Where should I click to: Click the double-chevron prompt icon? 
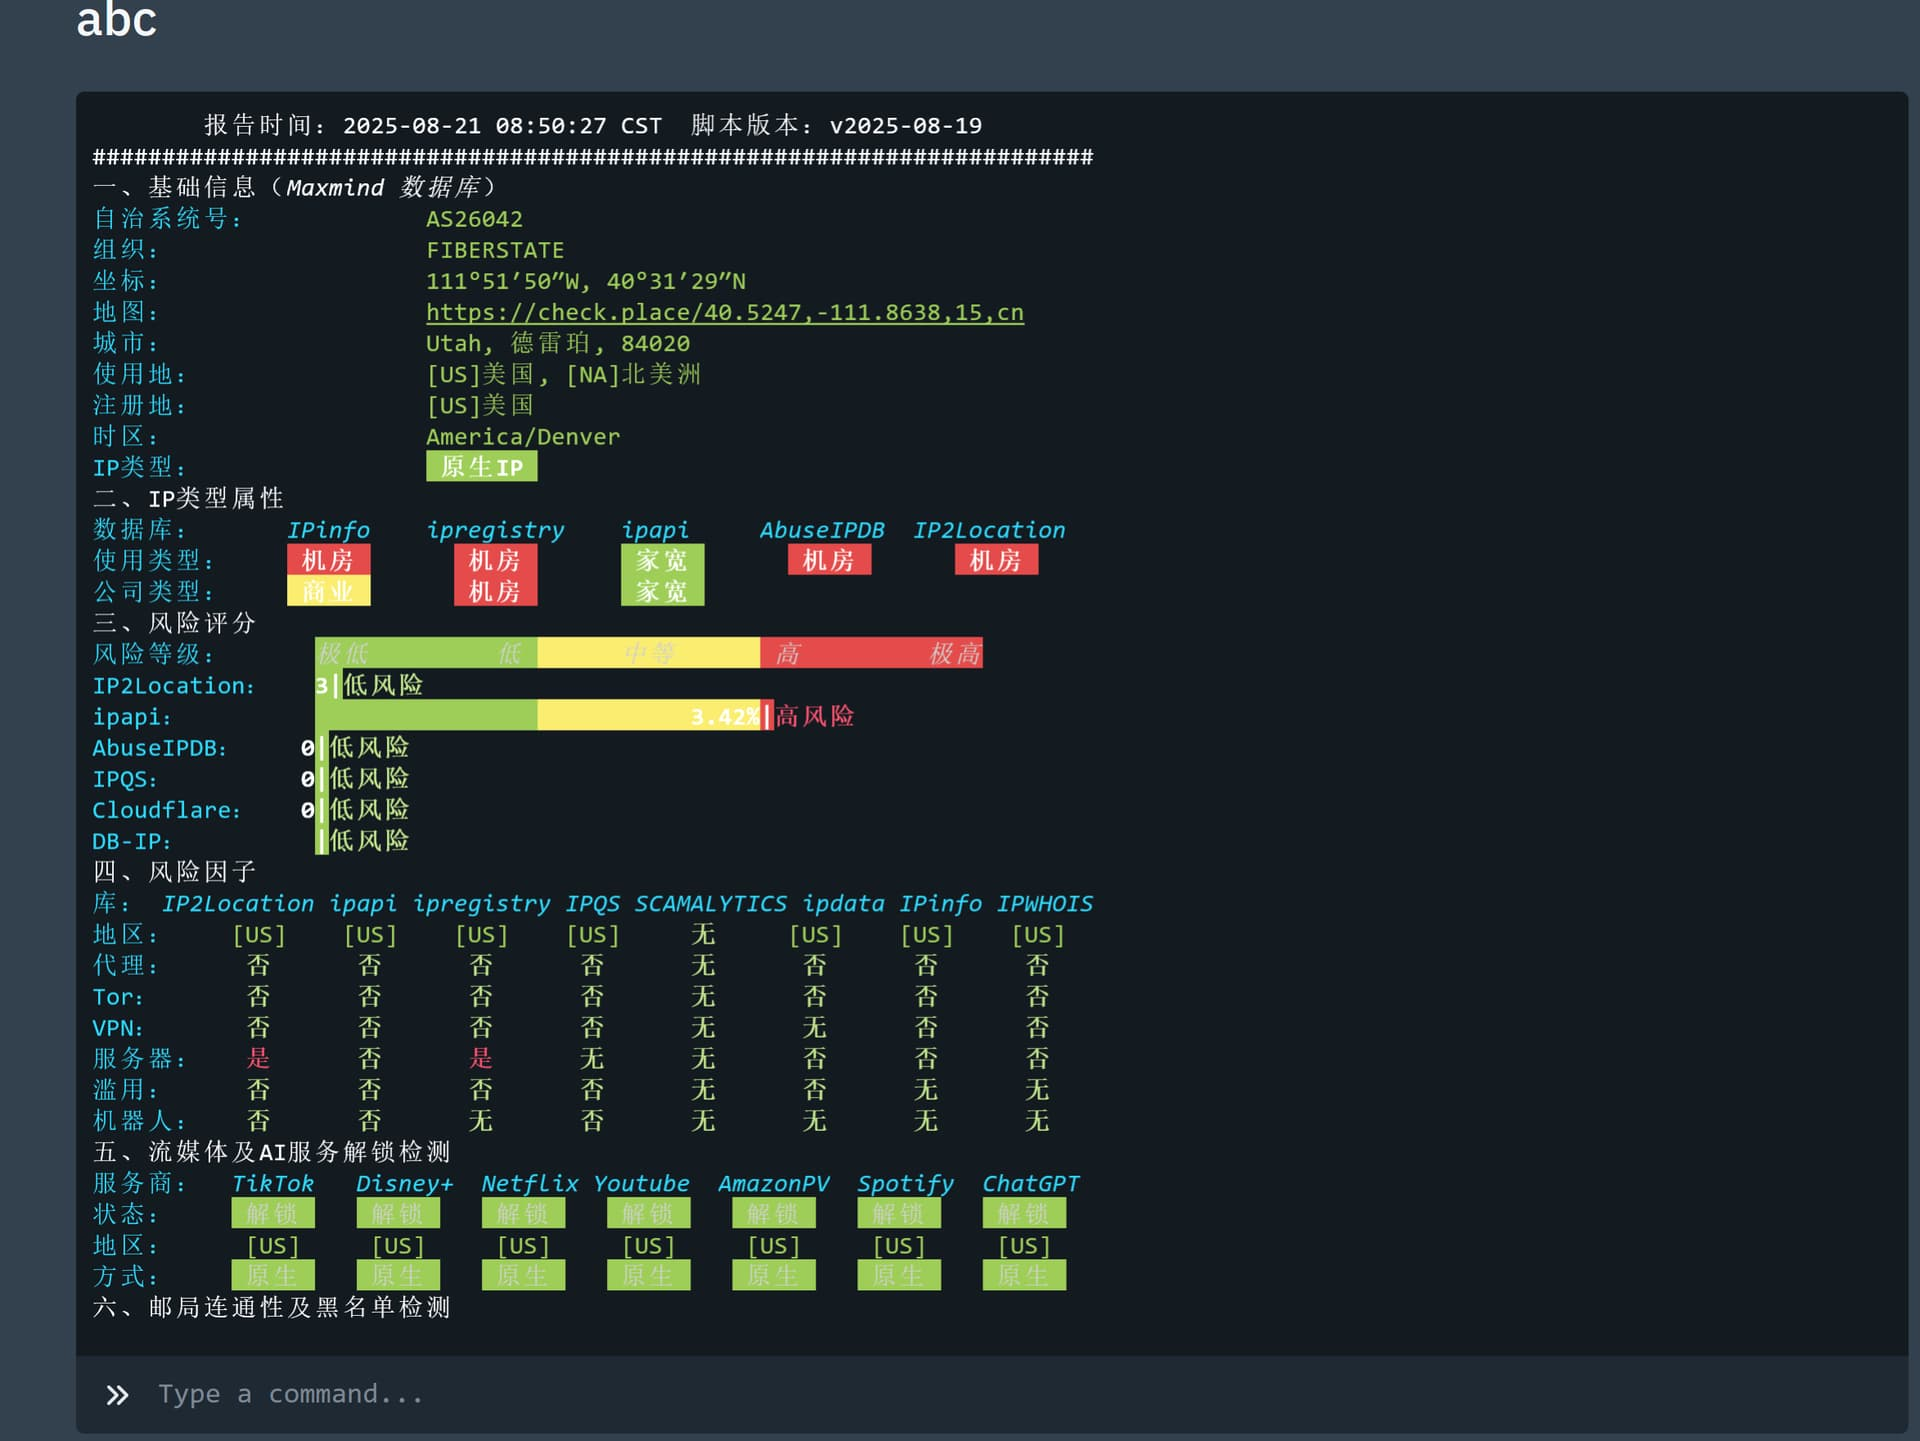coord(117,1395)
